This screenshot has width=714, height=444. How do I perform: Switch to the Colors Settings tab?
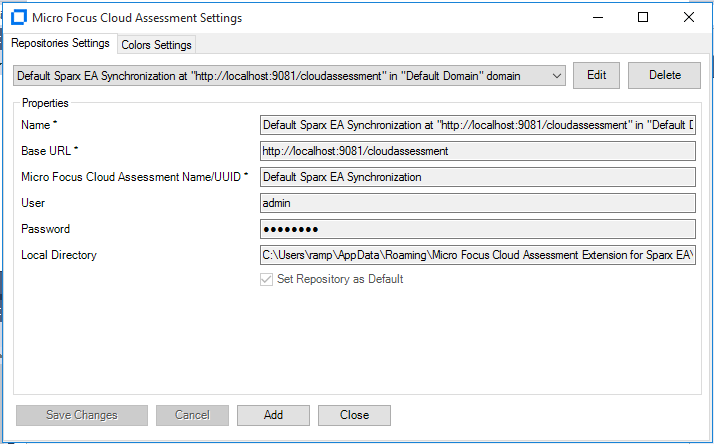(x=156, y=45)
